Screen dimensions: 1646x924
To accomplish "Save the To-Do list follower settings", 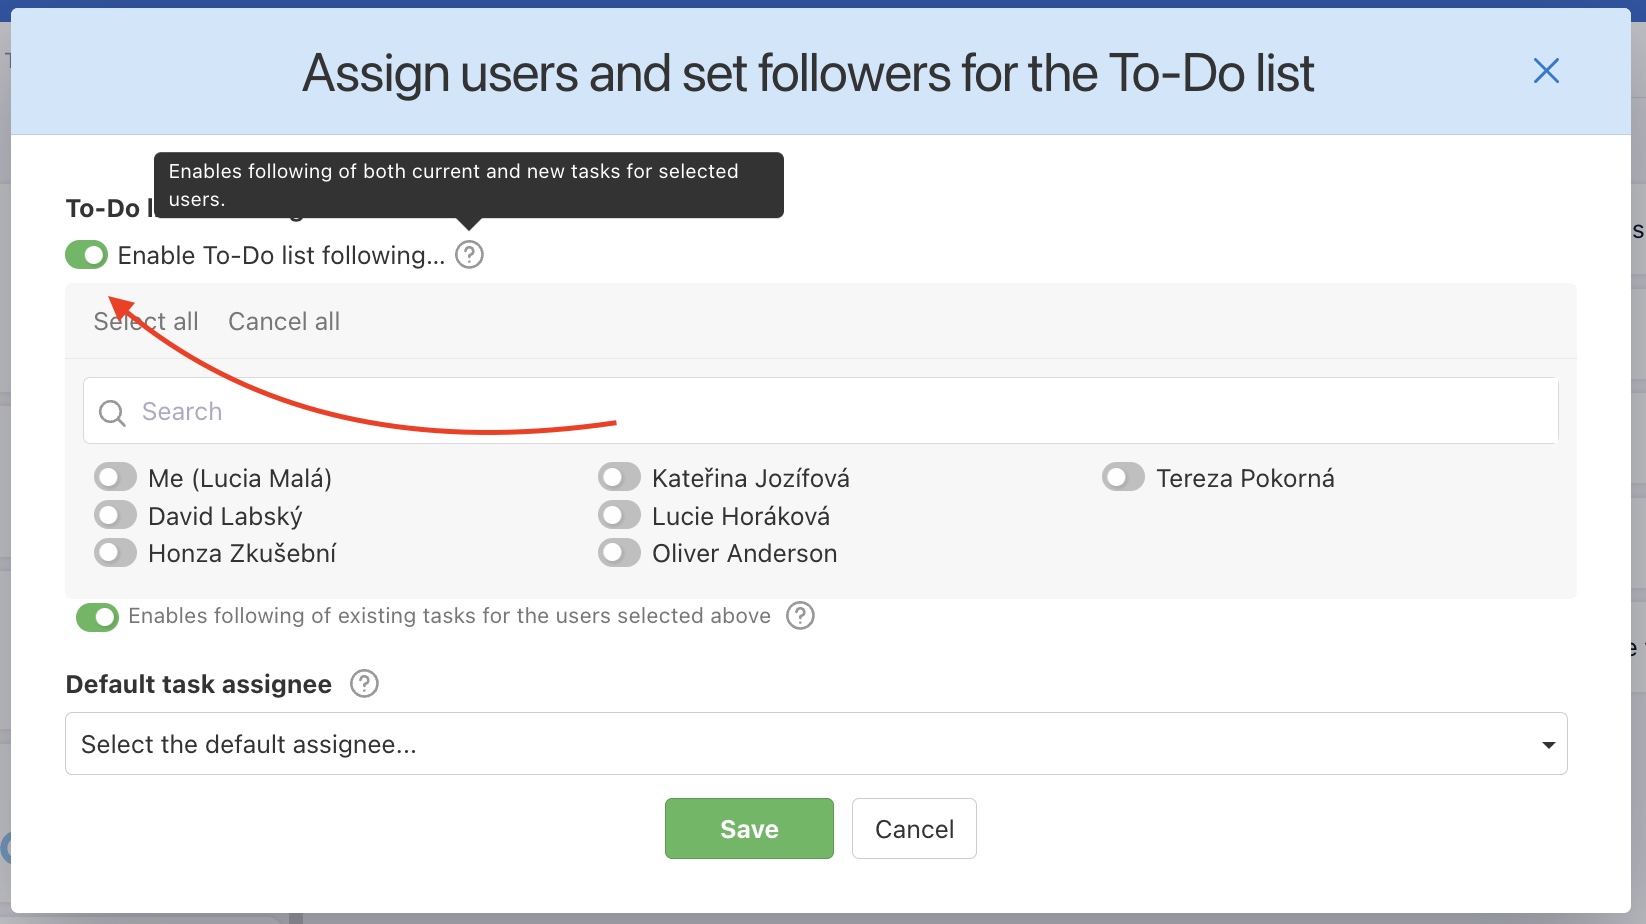I will coord(748,828).
